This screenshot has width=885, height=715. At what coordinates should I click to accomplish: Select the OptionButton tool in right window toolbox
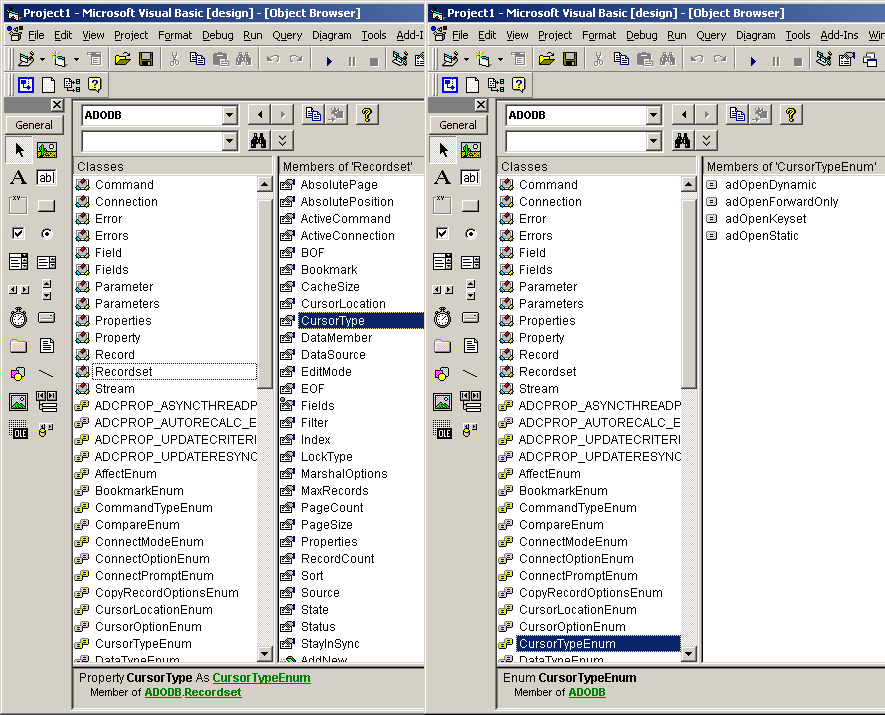pyautogui.click(x=471, y=234)
